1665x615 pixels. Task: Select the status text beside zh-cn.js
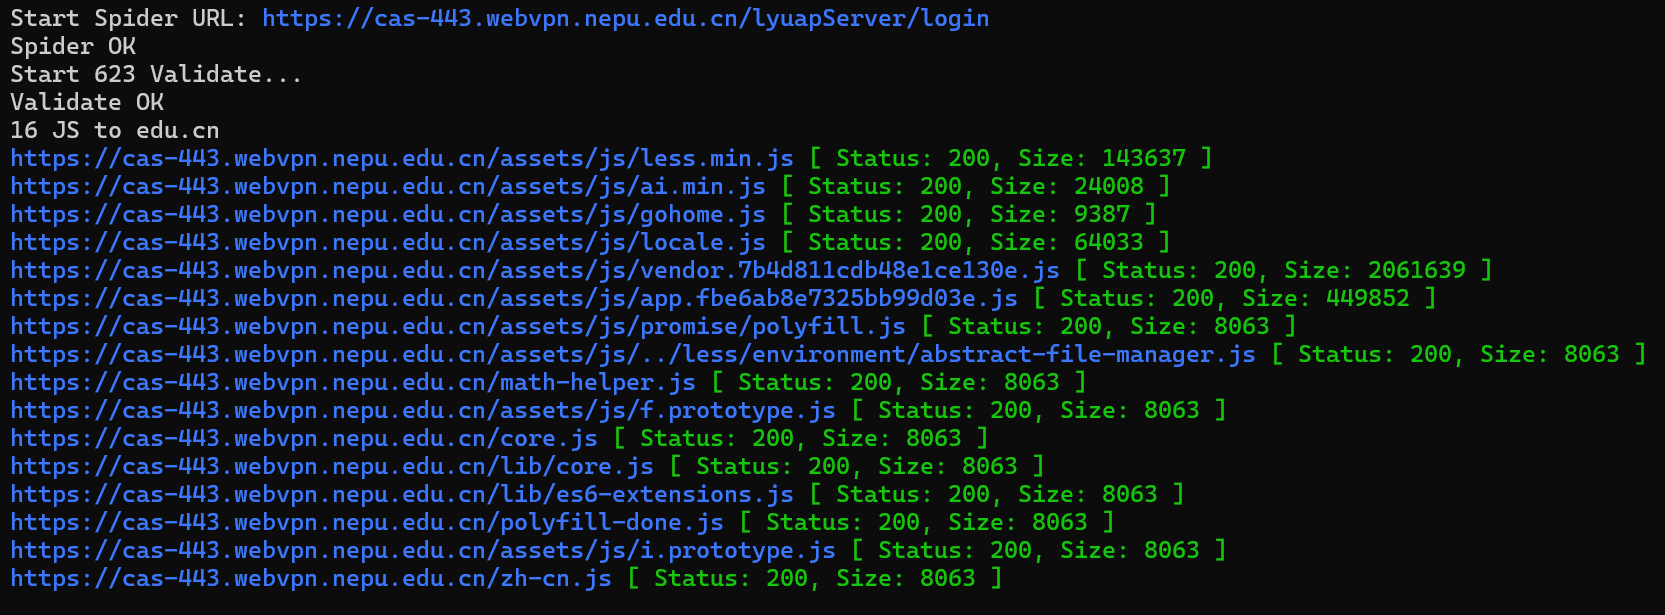(815, 579)
